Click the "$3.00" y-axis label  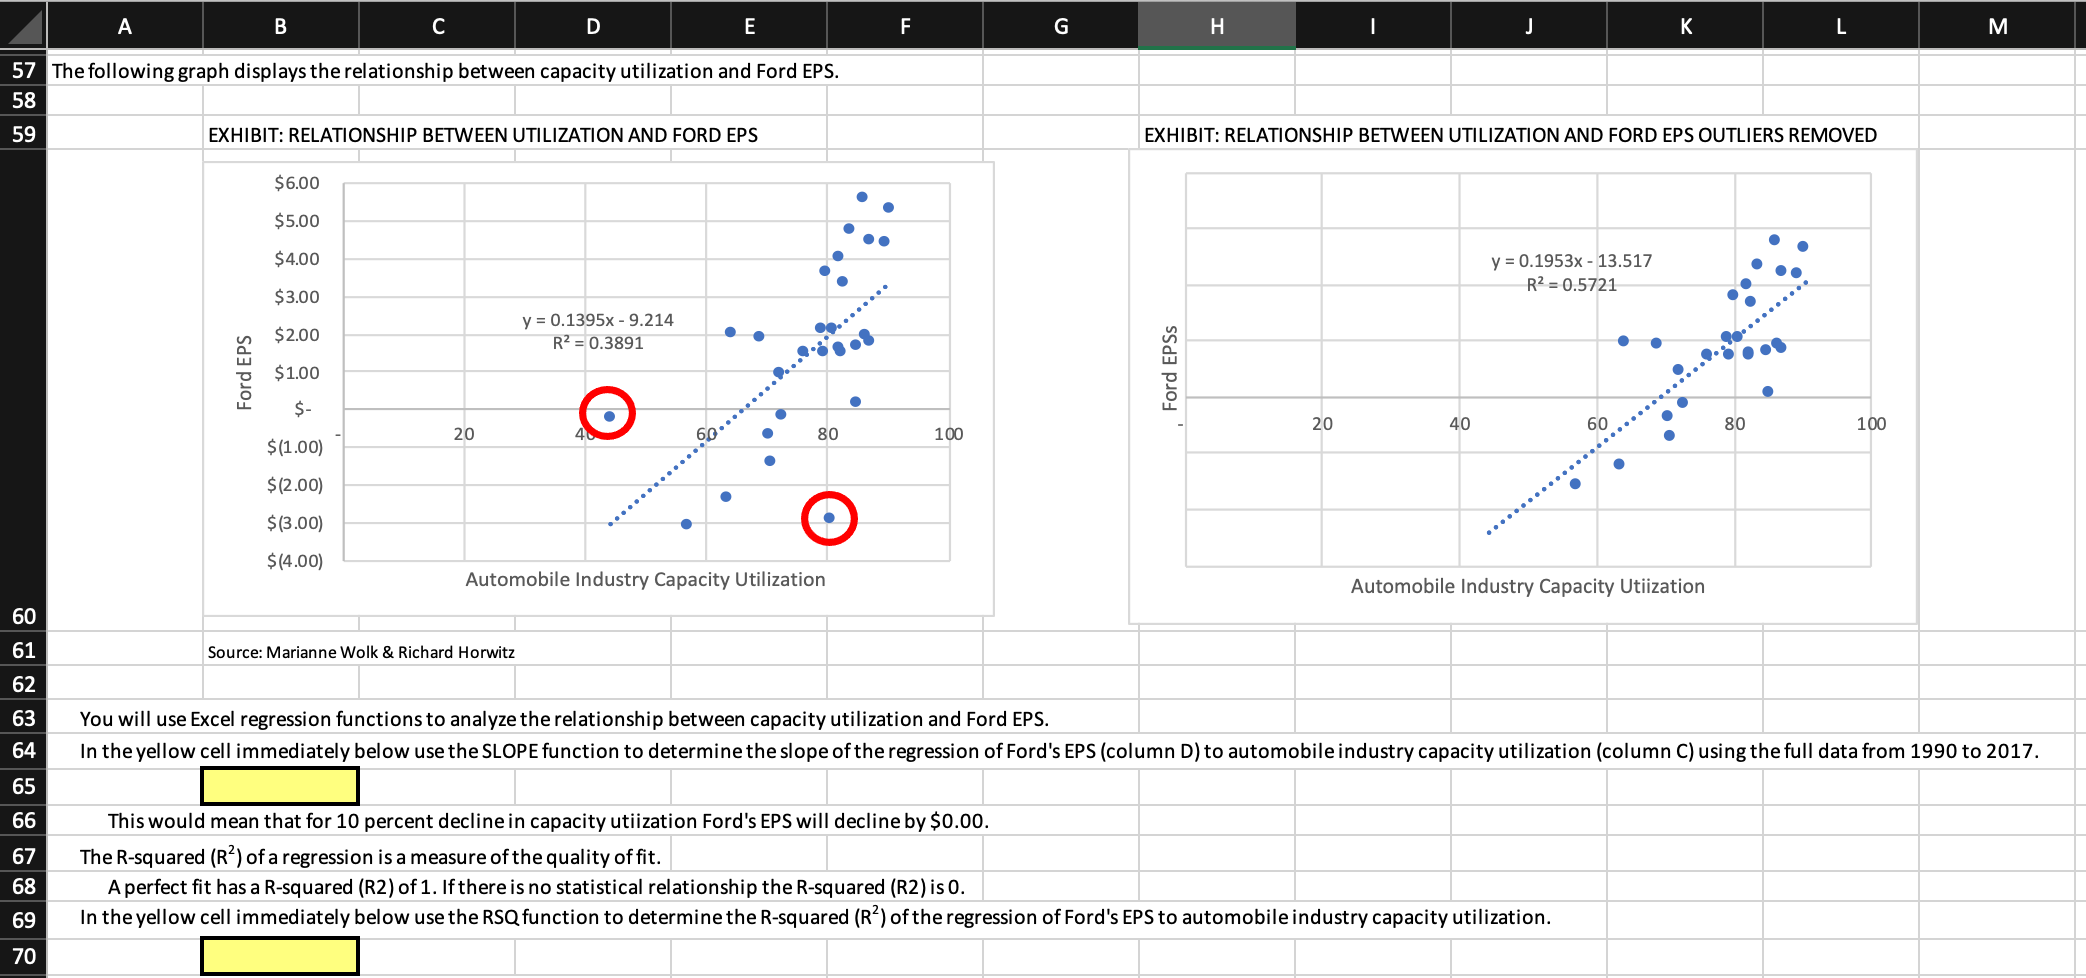pos(297,297)
